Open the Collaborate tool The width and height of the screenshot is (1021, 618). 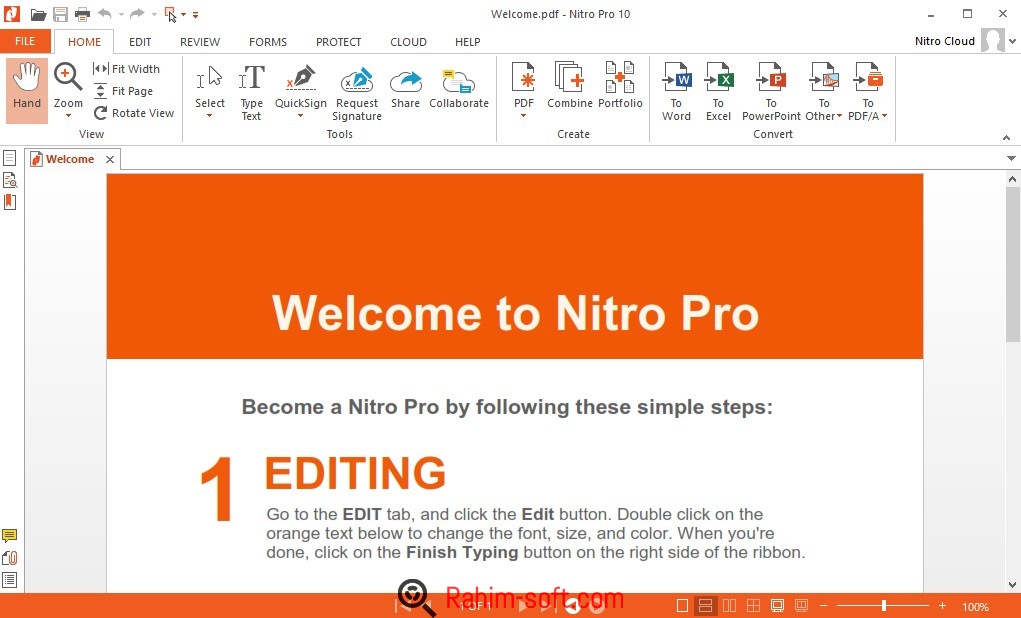coord(458,89)
